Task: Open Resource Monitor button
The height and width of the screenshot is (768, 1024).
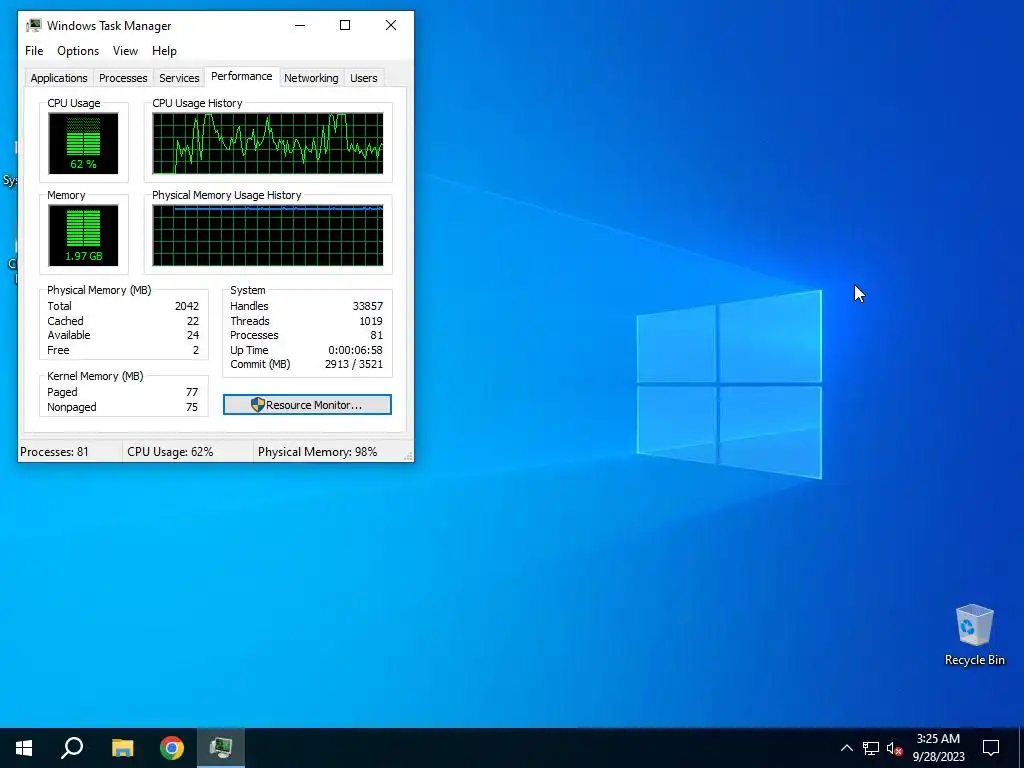Action: click(307, 405)
